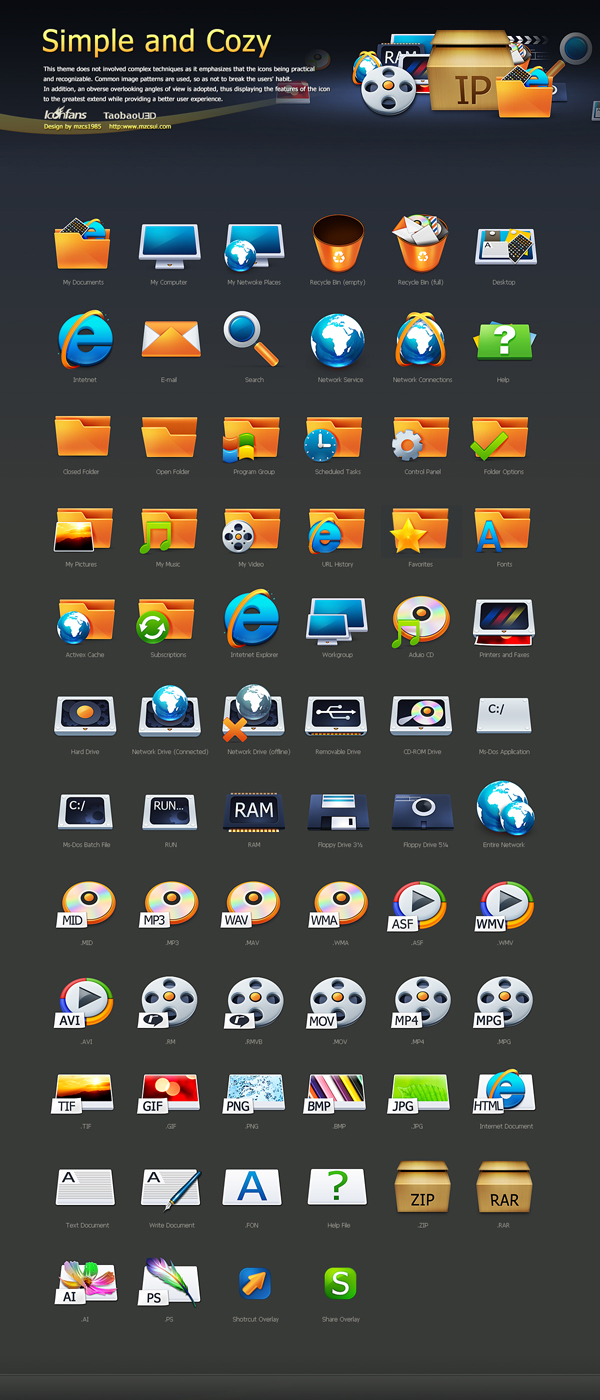Open the My Pictures folder icon
Image resolution: width=600 pixels, height=1400 pixels.
tap(83, 530)
